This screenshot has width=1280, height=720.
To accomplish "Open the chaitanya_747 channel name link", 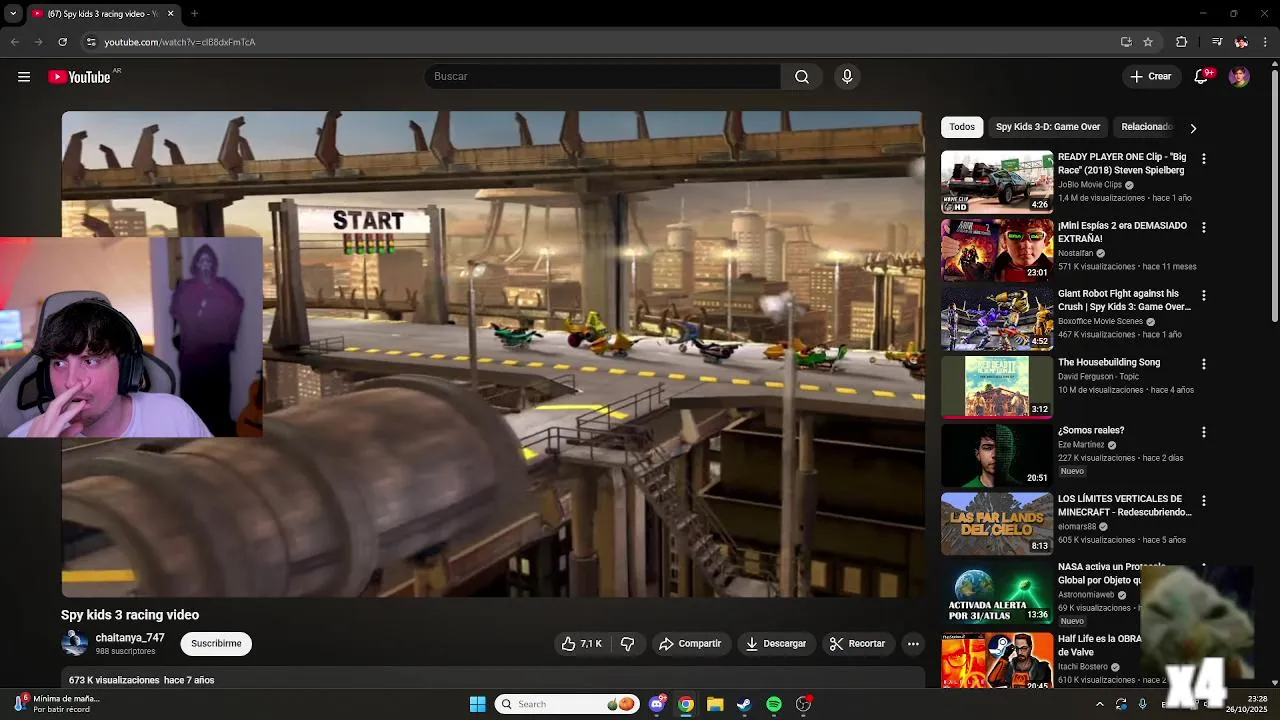I will [x=130, y=638].
